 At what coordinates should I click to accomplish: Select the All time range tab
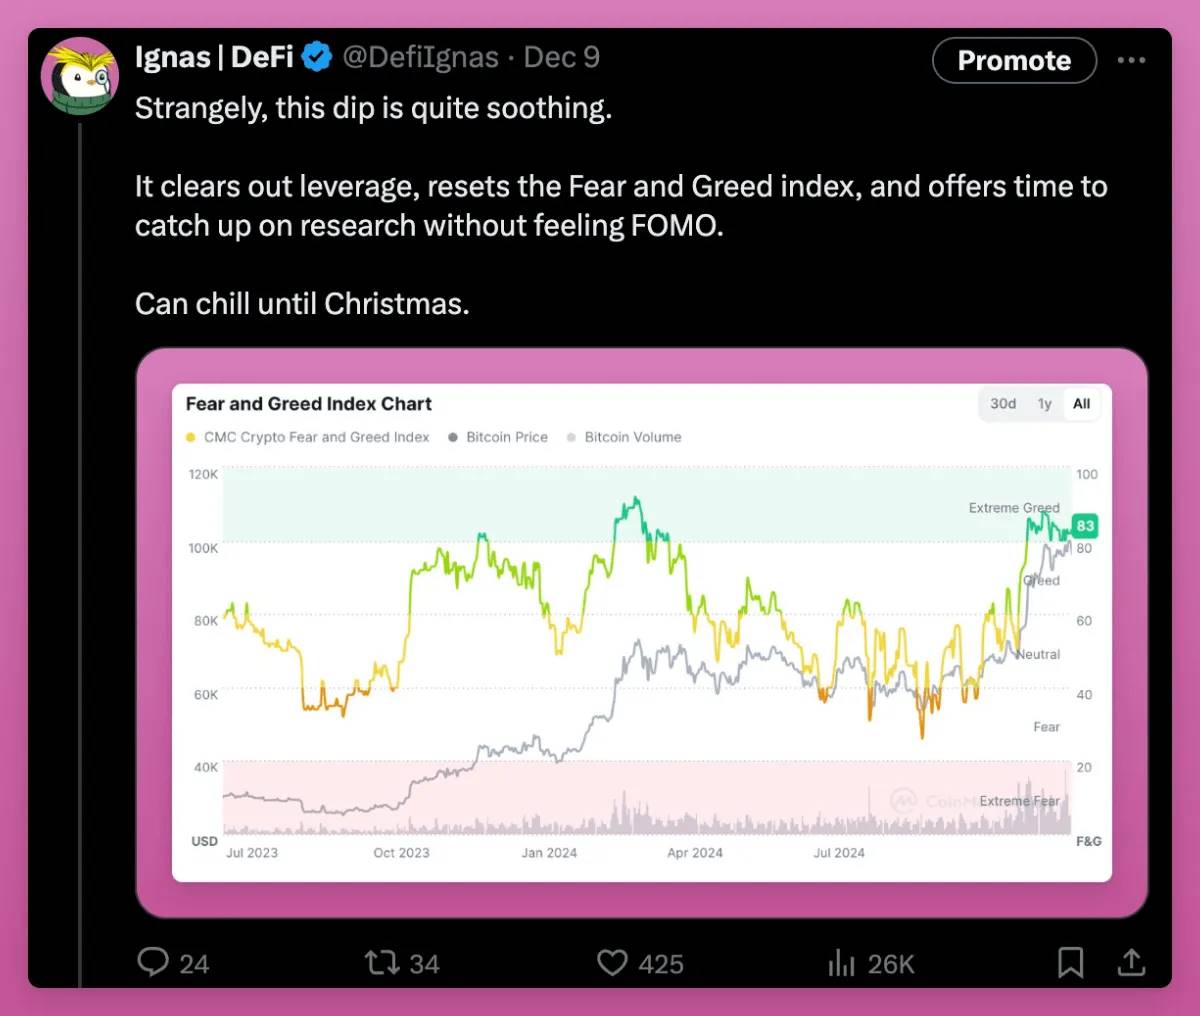click(1081, 404)
